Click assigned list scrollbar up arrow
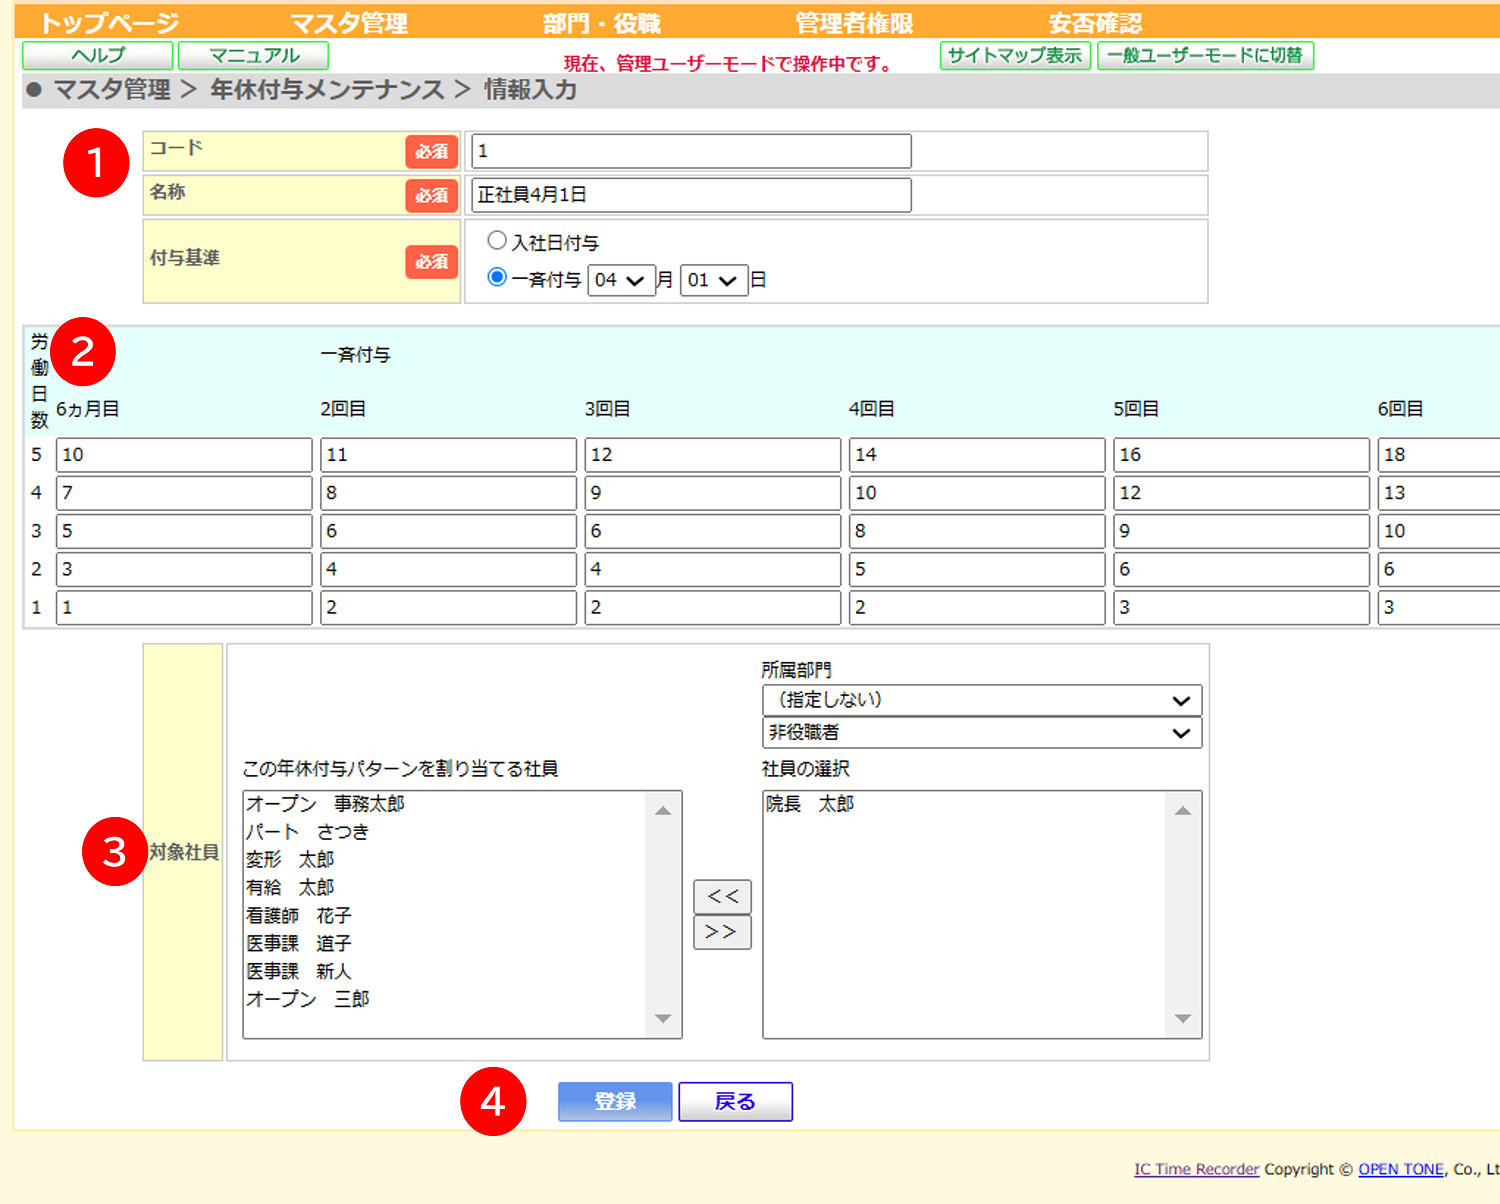The width and height of the screenshot is (1500, 1204). (663, 810)
